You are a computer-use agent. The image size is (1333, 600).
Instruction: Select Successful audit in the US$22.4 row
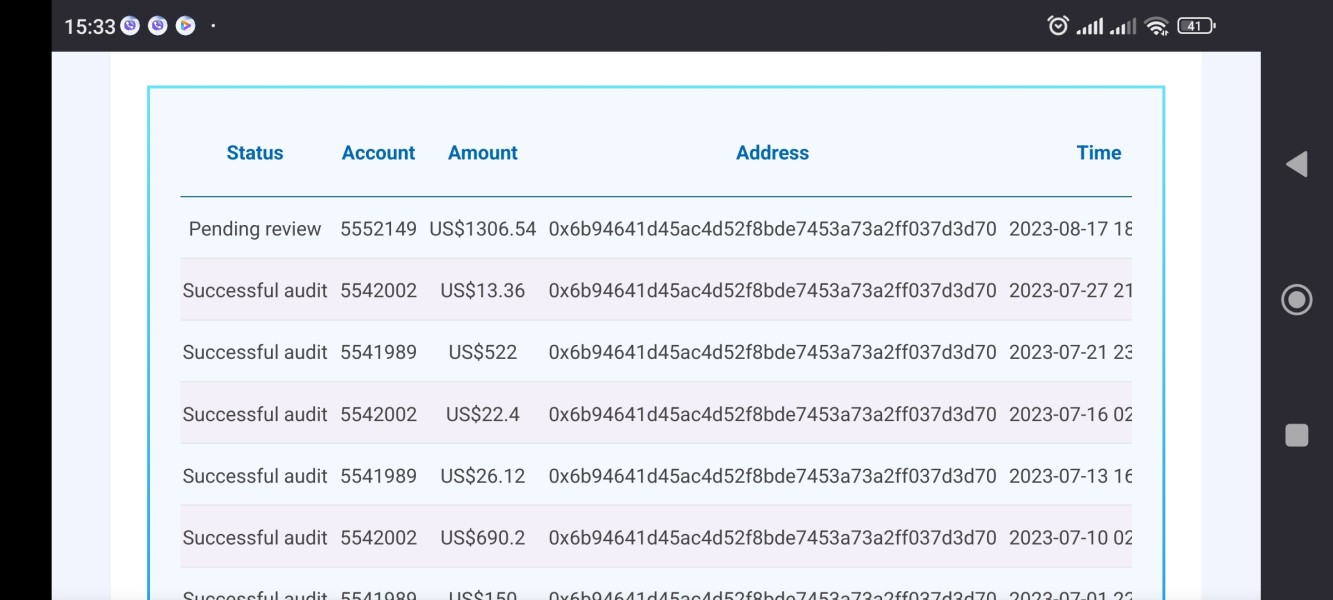click(x=255, y=414)
